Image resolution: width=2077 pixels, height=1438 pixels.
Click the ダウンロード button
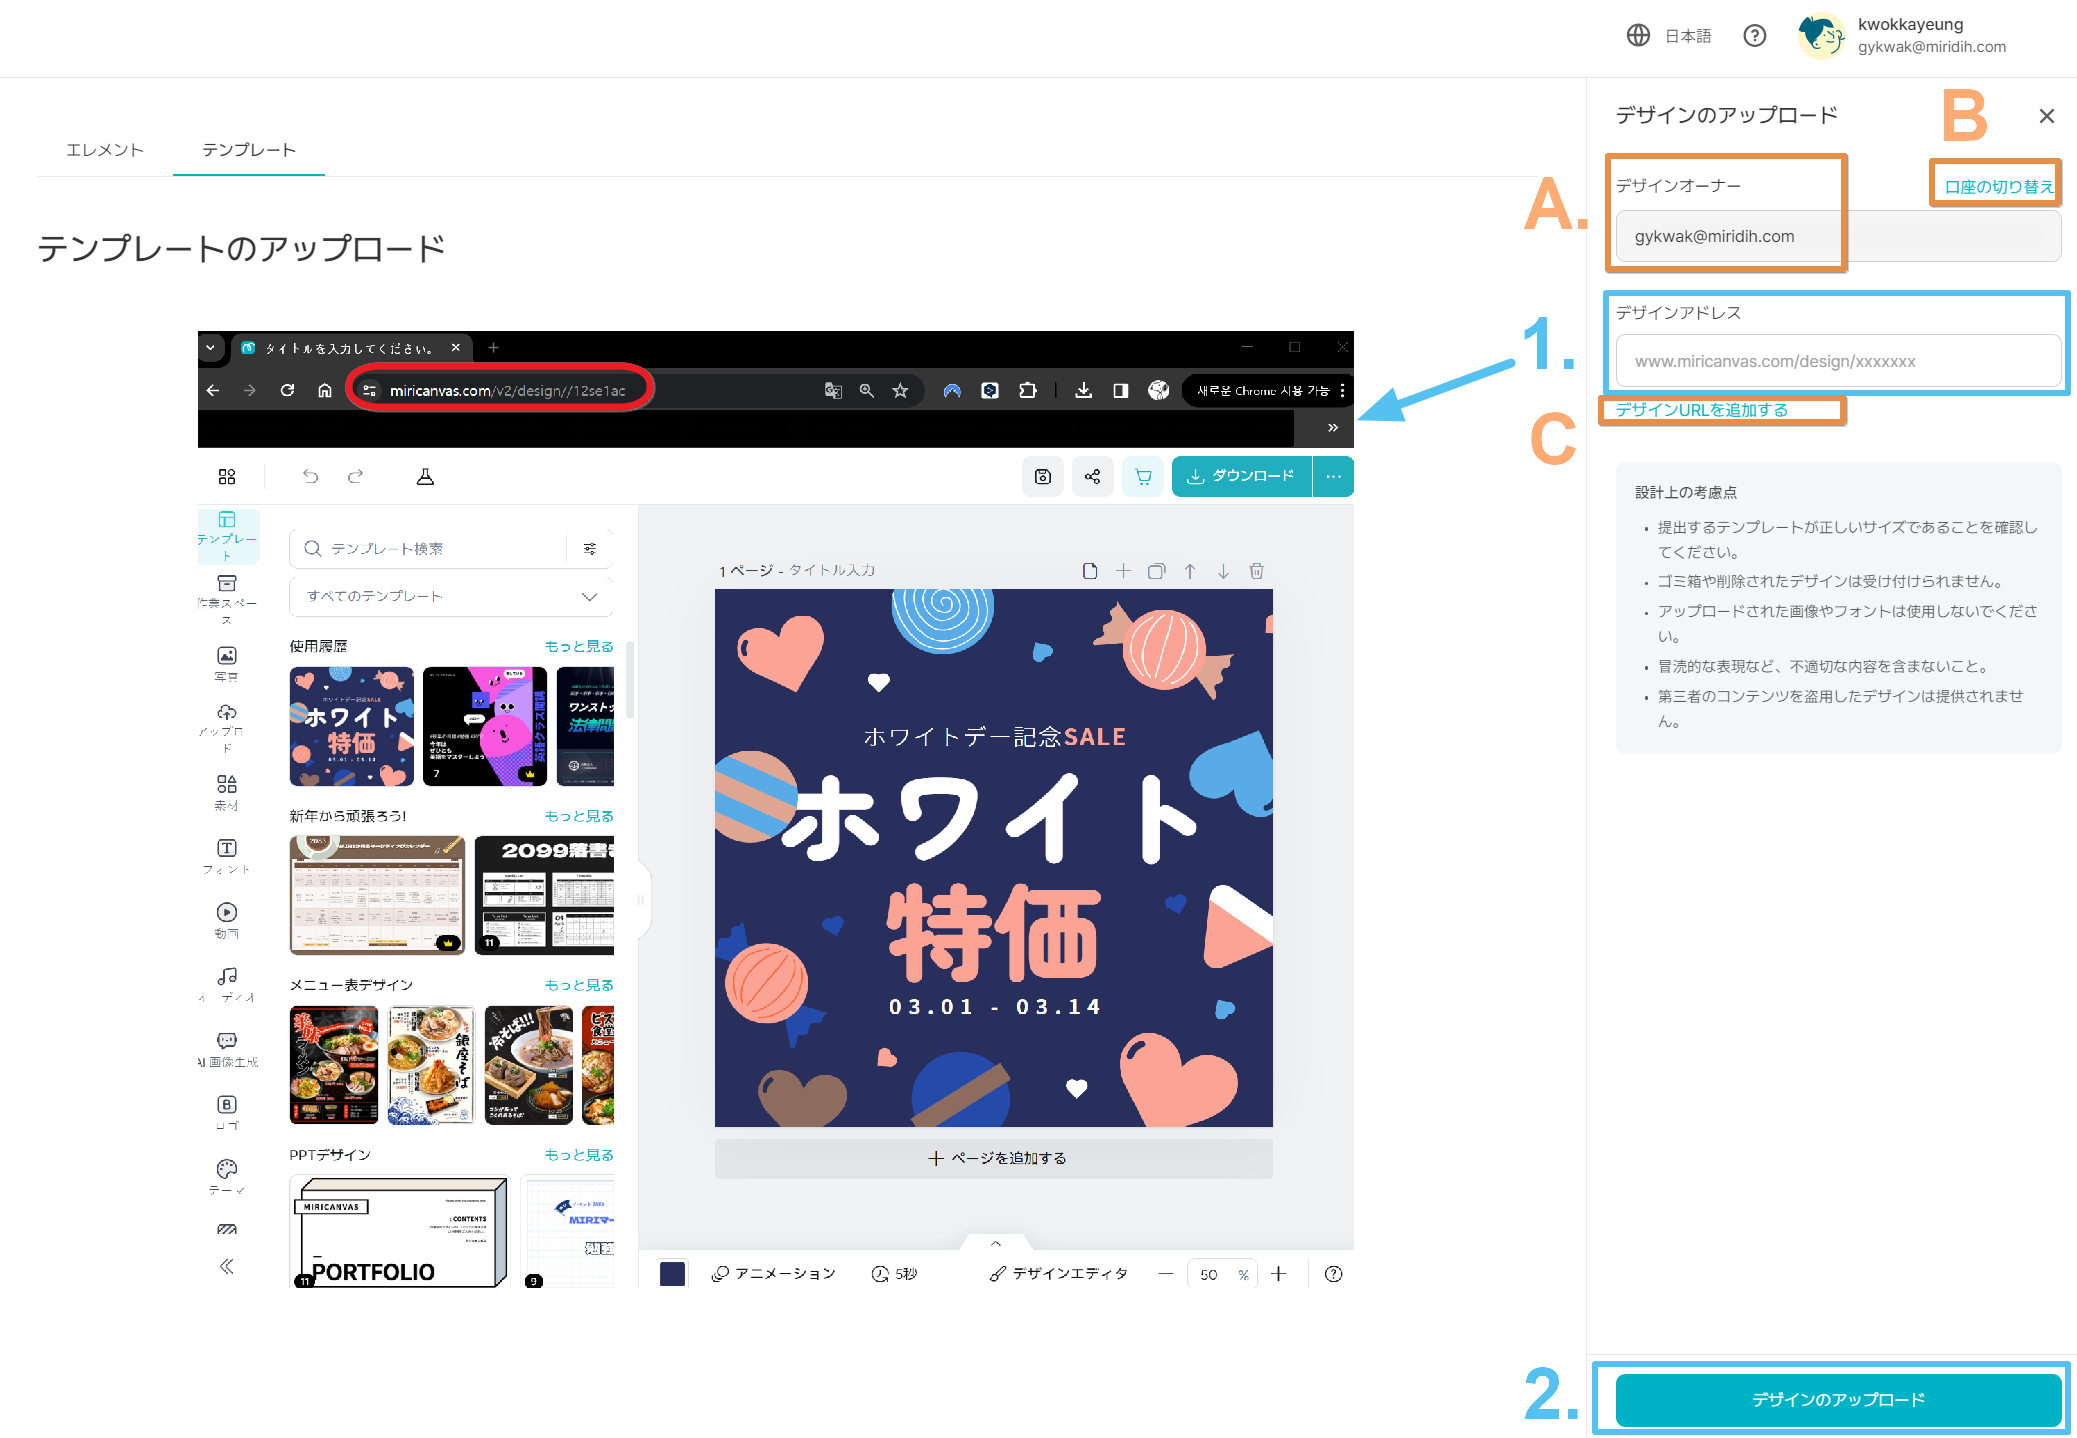click(x=1241, y=476)
